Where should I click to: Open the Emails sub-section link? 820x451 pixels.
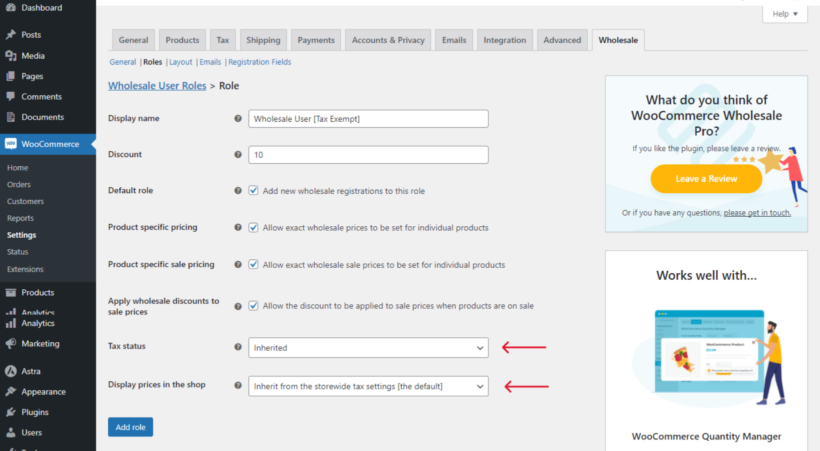210,62
